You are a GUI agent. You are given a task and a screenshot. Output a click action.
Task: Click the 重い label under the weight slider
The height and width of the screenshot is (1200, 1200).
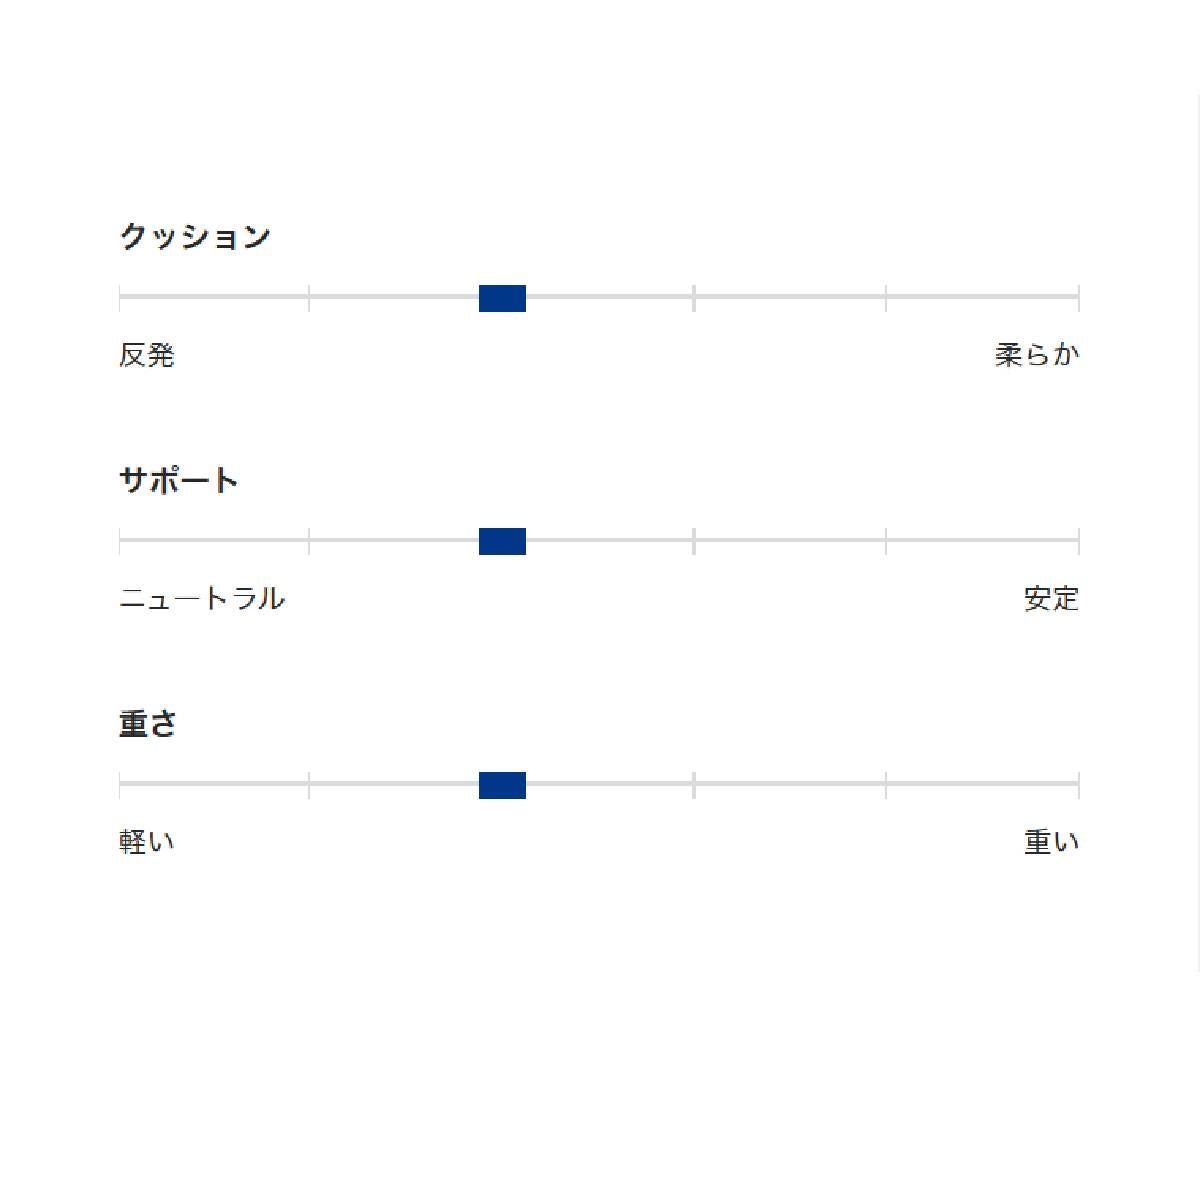click(x=1051, y=842)
